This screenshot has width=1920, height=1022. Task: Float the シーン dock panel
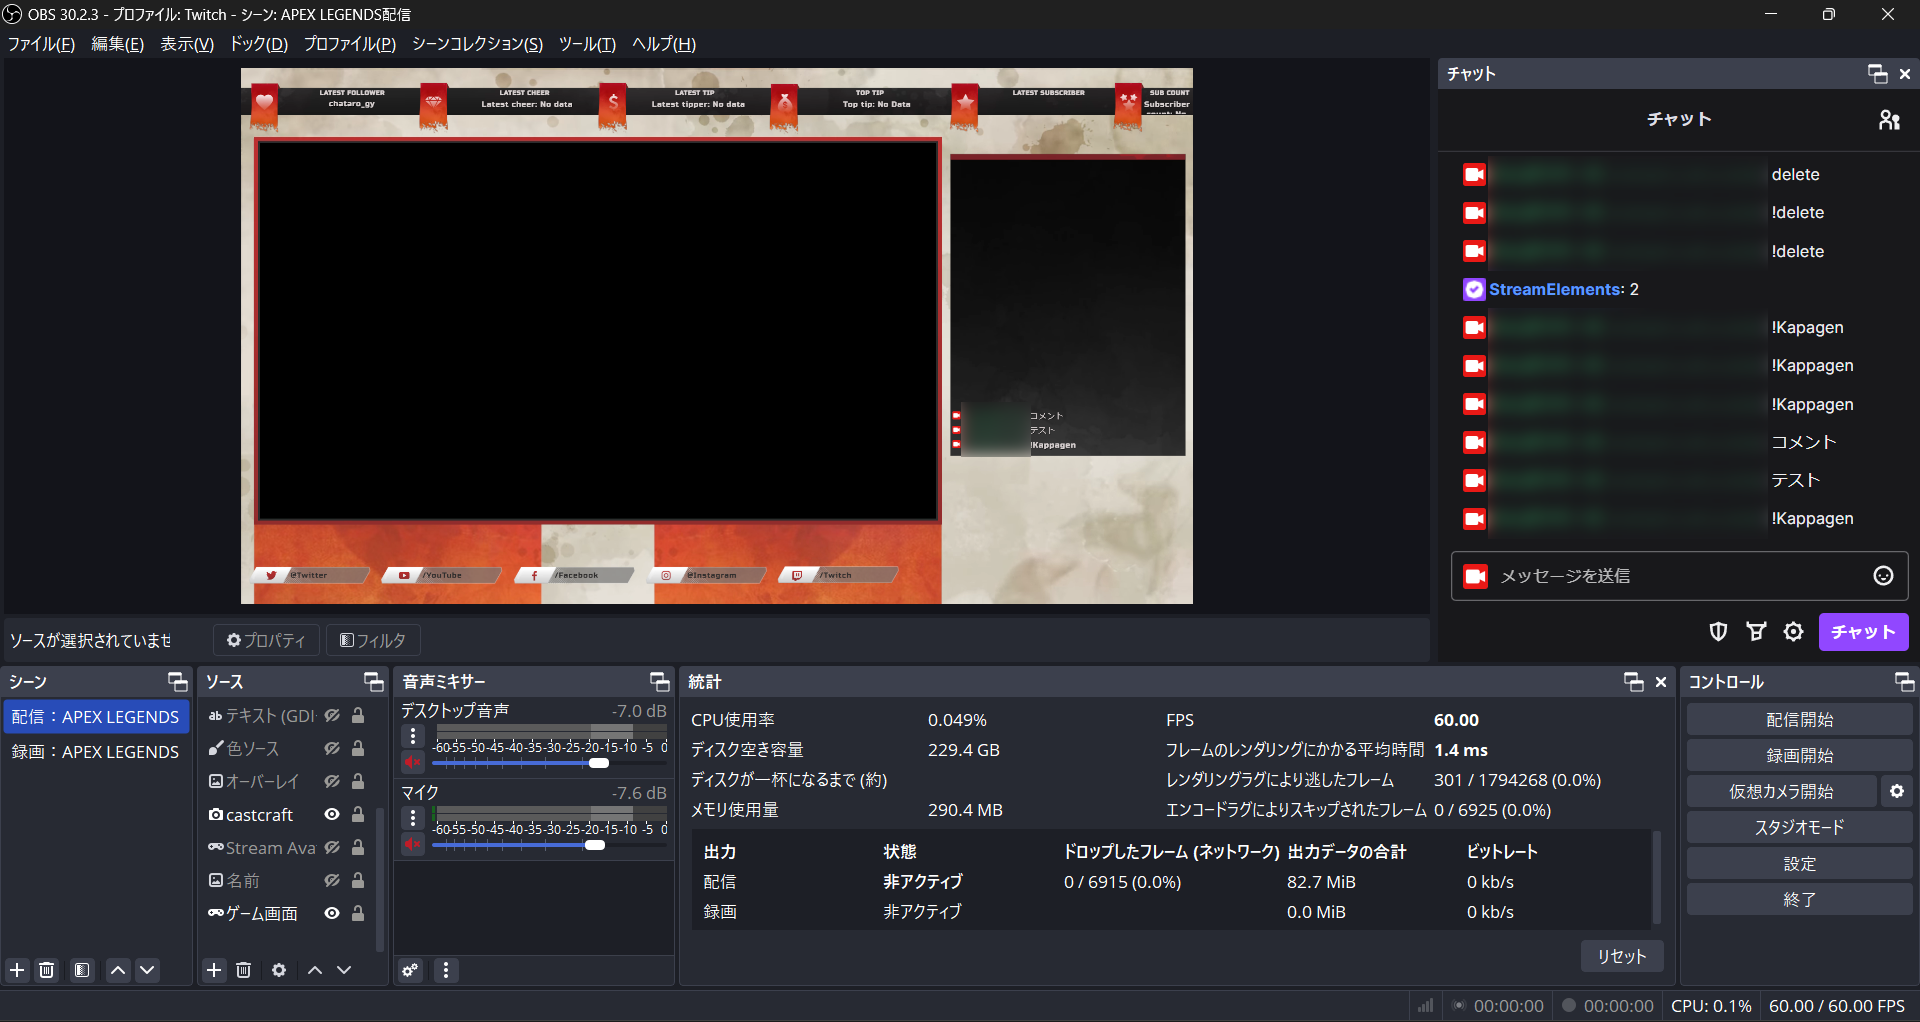(177, 682)
